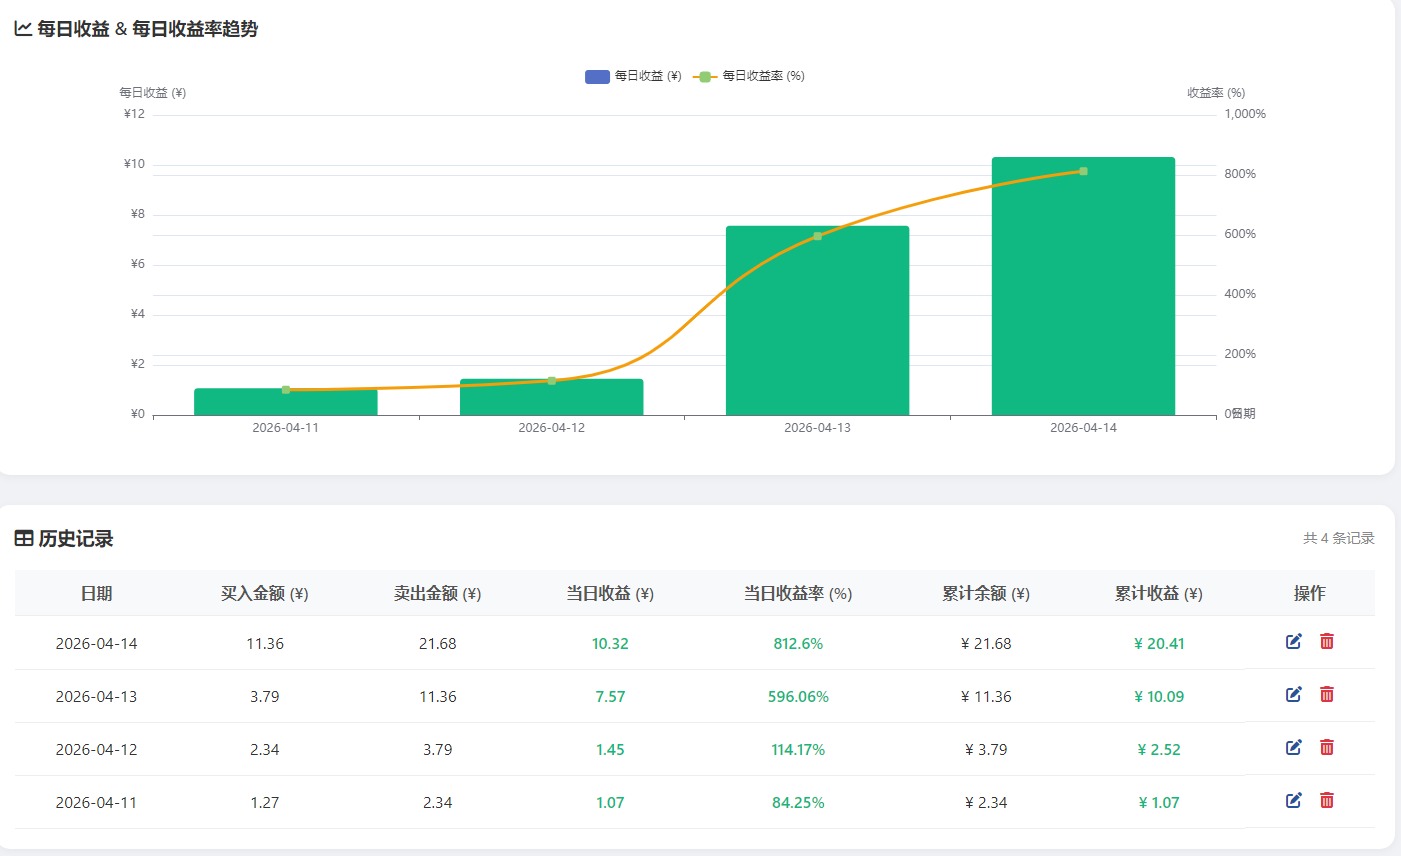The height and width of the screenshot is (856, 1401).
Task: Click the 日期 column header
Action: [96, 594]
